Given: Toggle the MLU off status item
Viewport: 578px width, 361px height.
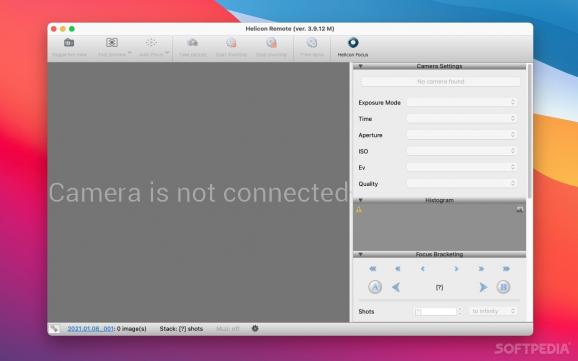Looking at the screenshot, I should [x=227, y=329].
